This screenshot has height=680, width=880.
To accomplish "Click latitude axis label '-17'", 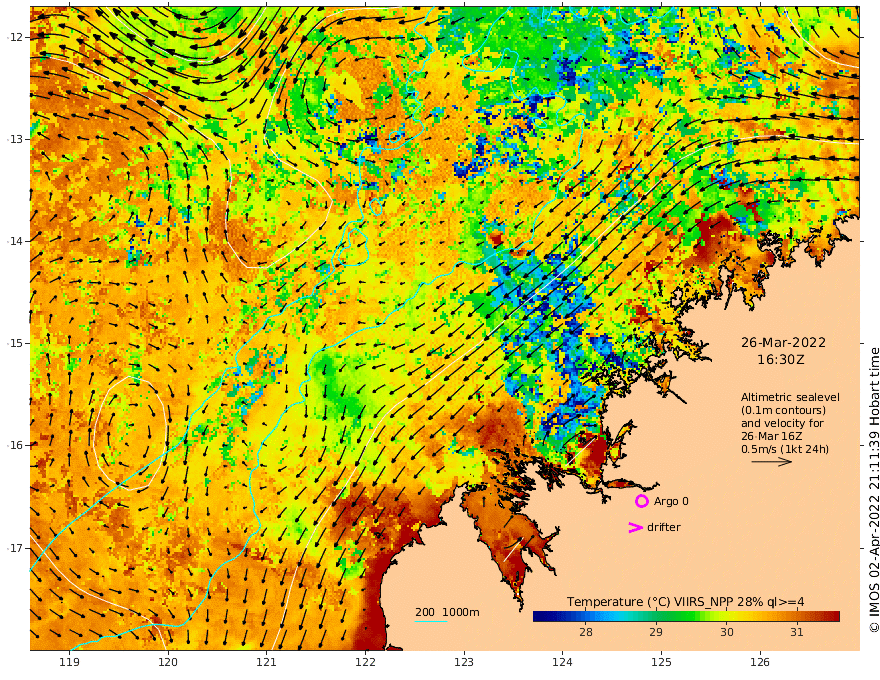I will click(14, 548).
